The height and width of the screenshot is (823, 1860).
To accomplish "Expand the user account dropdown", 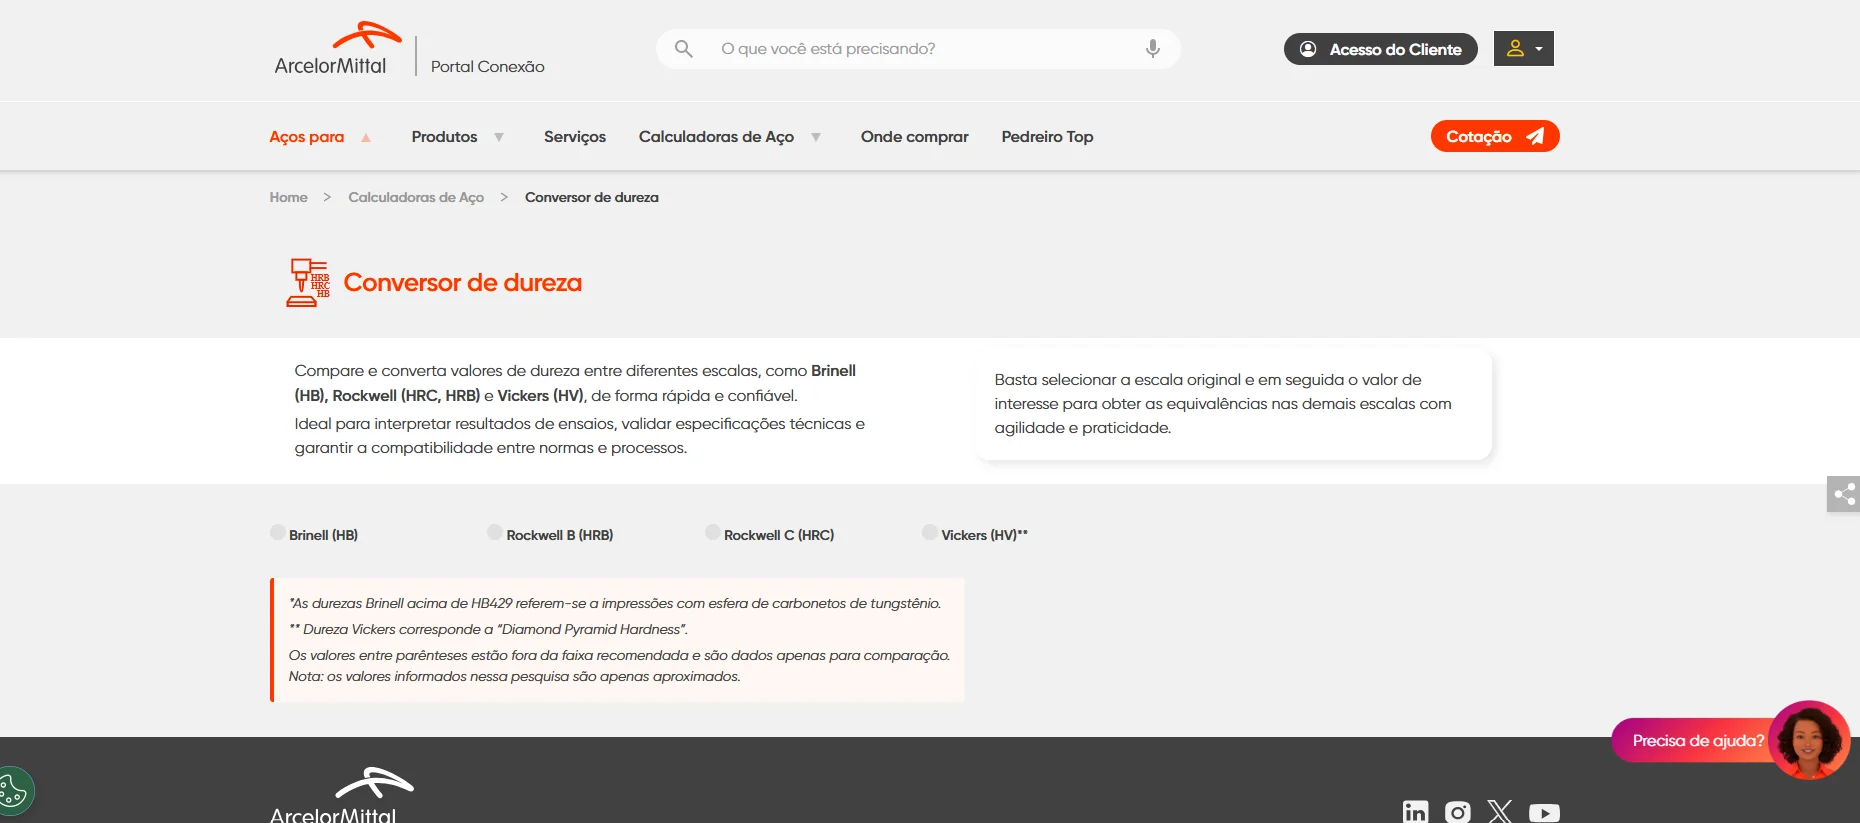I will click(1523, 49).
